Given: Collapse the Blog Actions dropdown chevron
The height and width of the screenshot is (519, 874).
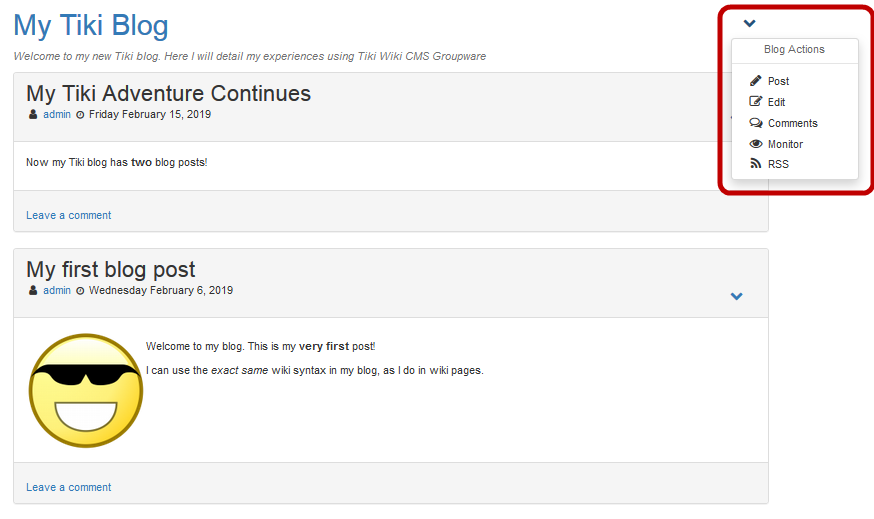Looking at the screenshot, I should tap(750, 23).
